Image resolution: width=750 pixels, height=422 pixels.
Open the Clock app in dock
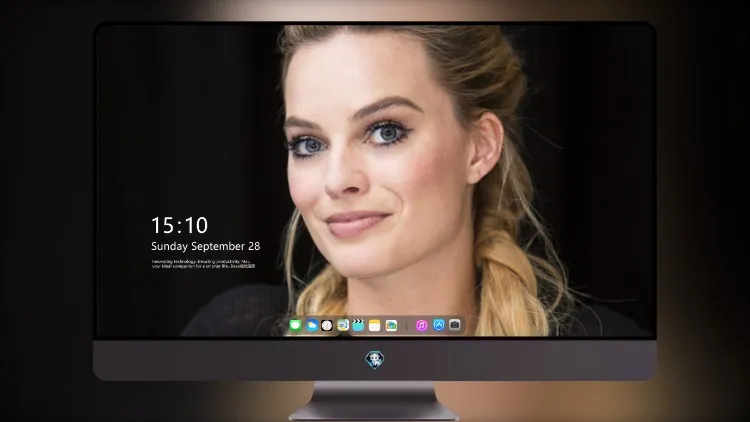[x=327, y=325]
